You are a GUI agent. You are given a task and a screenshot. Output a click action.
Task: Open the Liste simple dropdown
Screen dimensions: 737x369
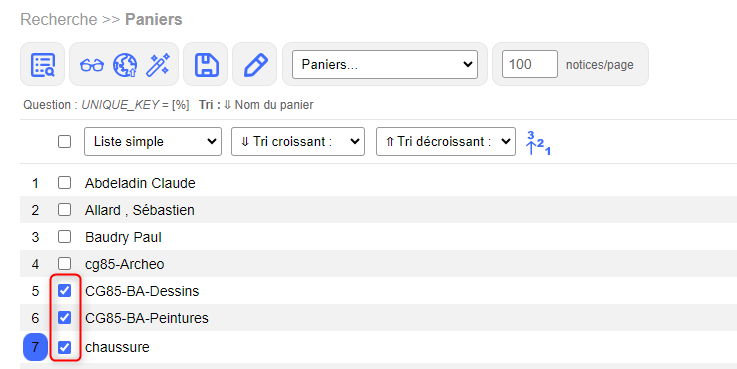pos(153,141)
